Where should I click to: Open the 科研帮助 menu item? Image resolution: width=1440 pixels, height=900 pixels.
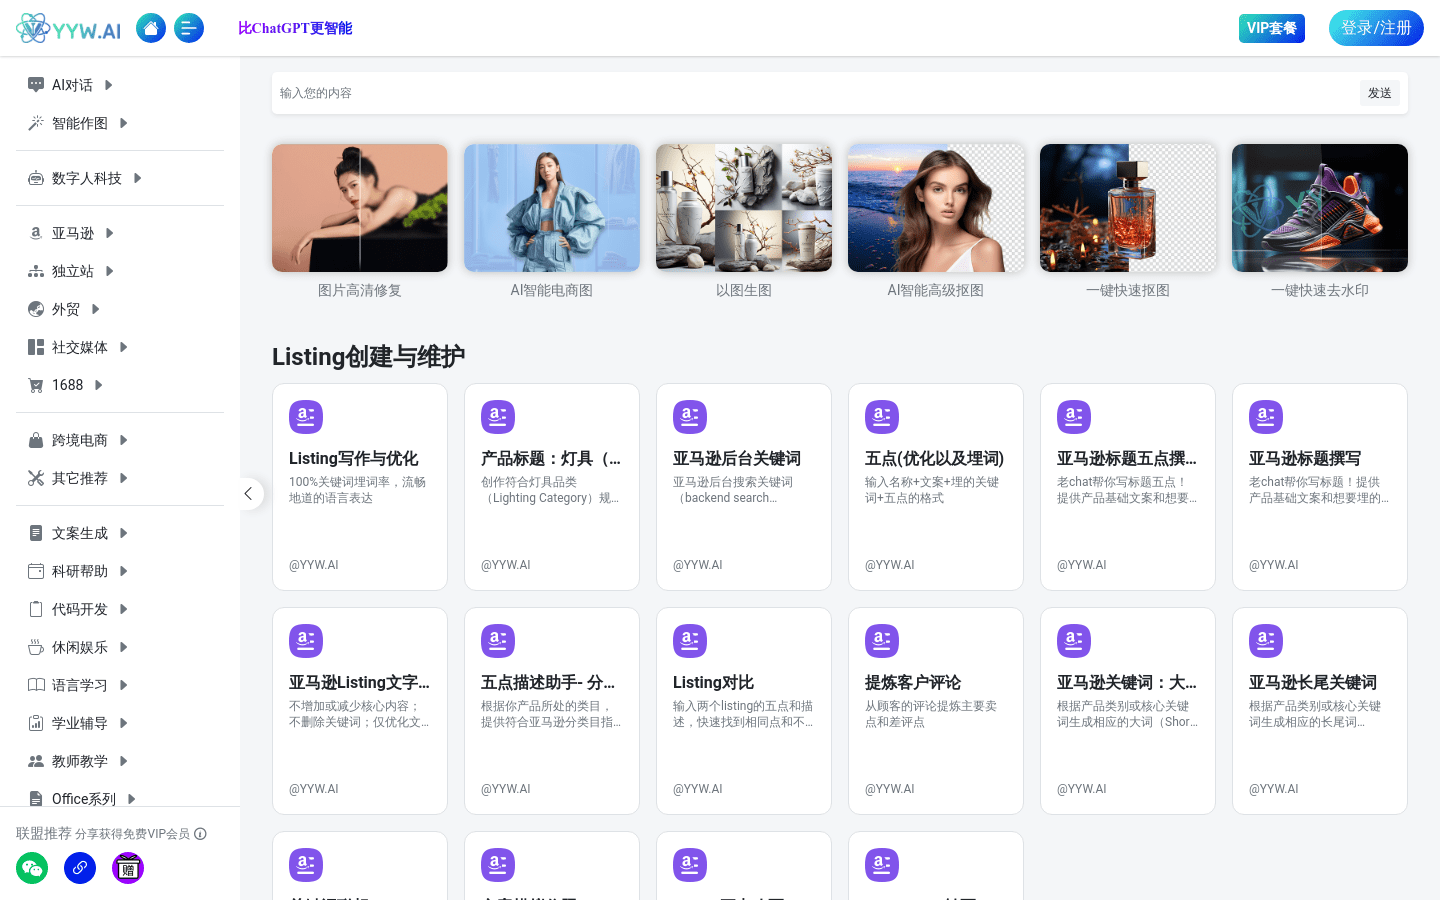coord(120,571)
